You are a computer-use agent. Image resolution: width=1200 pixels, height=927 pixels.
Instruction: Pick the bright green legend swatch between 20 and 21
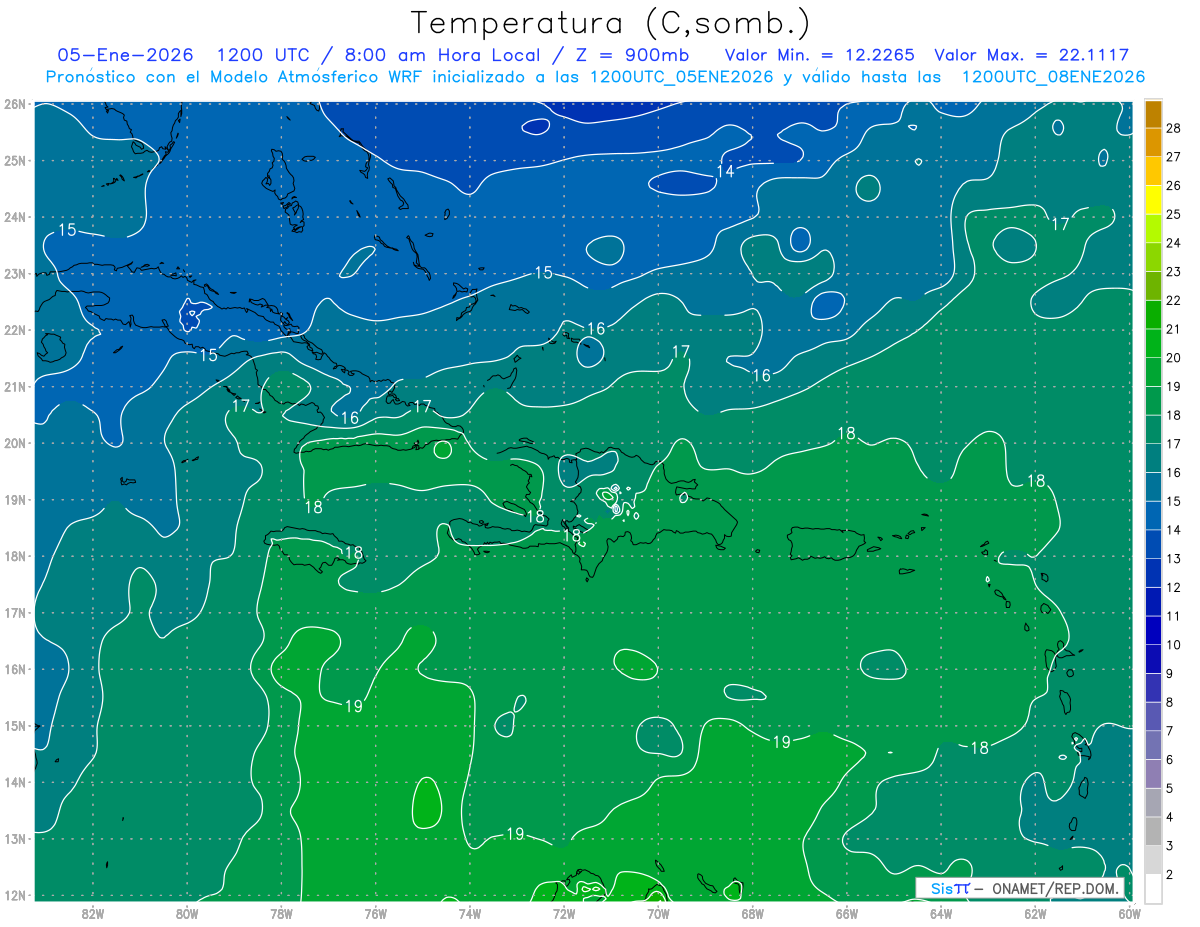click(1153, 343)
